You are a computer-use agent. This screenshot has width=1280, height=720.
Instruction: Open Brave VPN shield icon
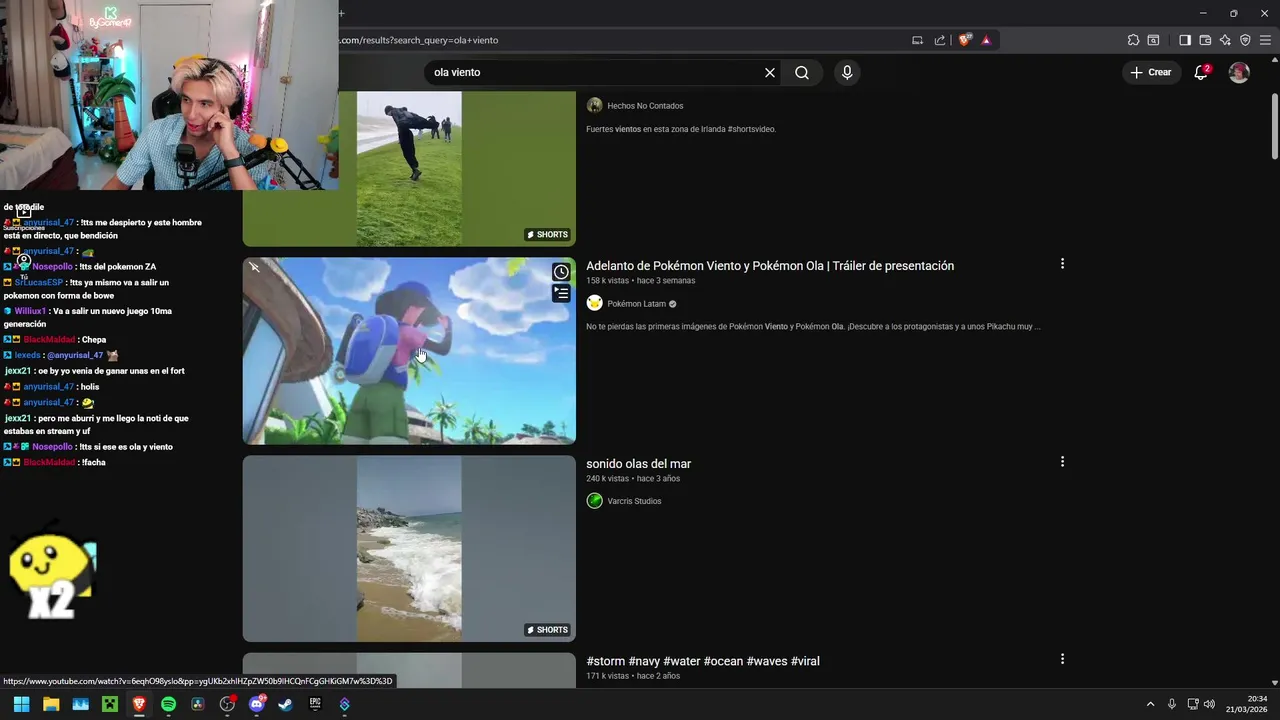pyautogui.click(x=1245, y=40)
